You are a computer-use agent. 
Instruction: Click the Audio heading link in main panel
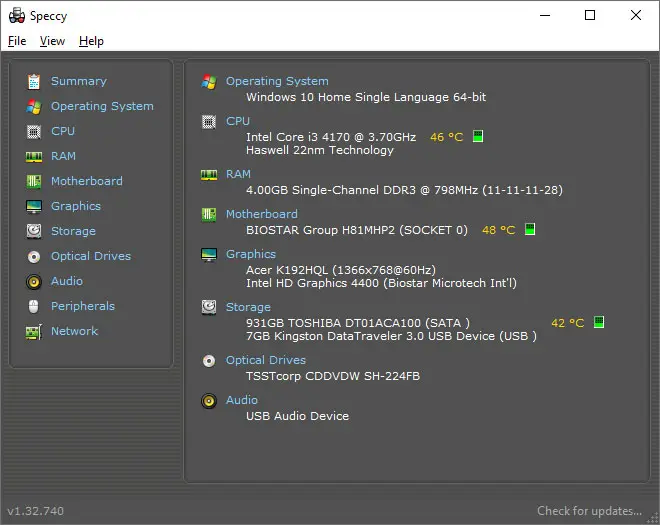click(242, 400)
